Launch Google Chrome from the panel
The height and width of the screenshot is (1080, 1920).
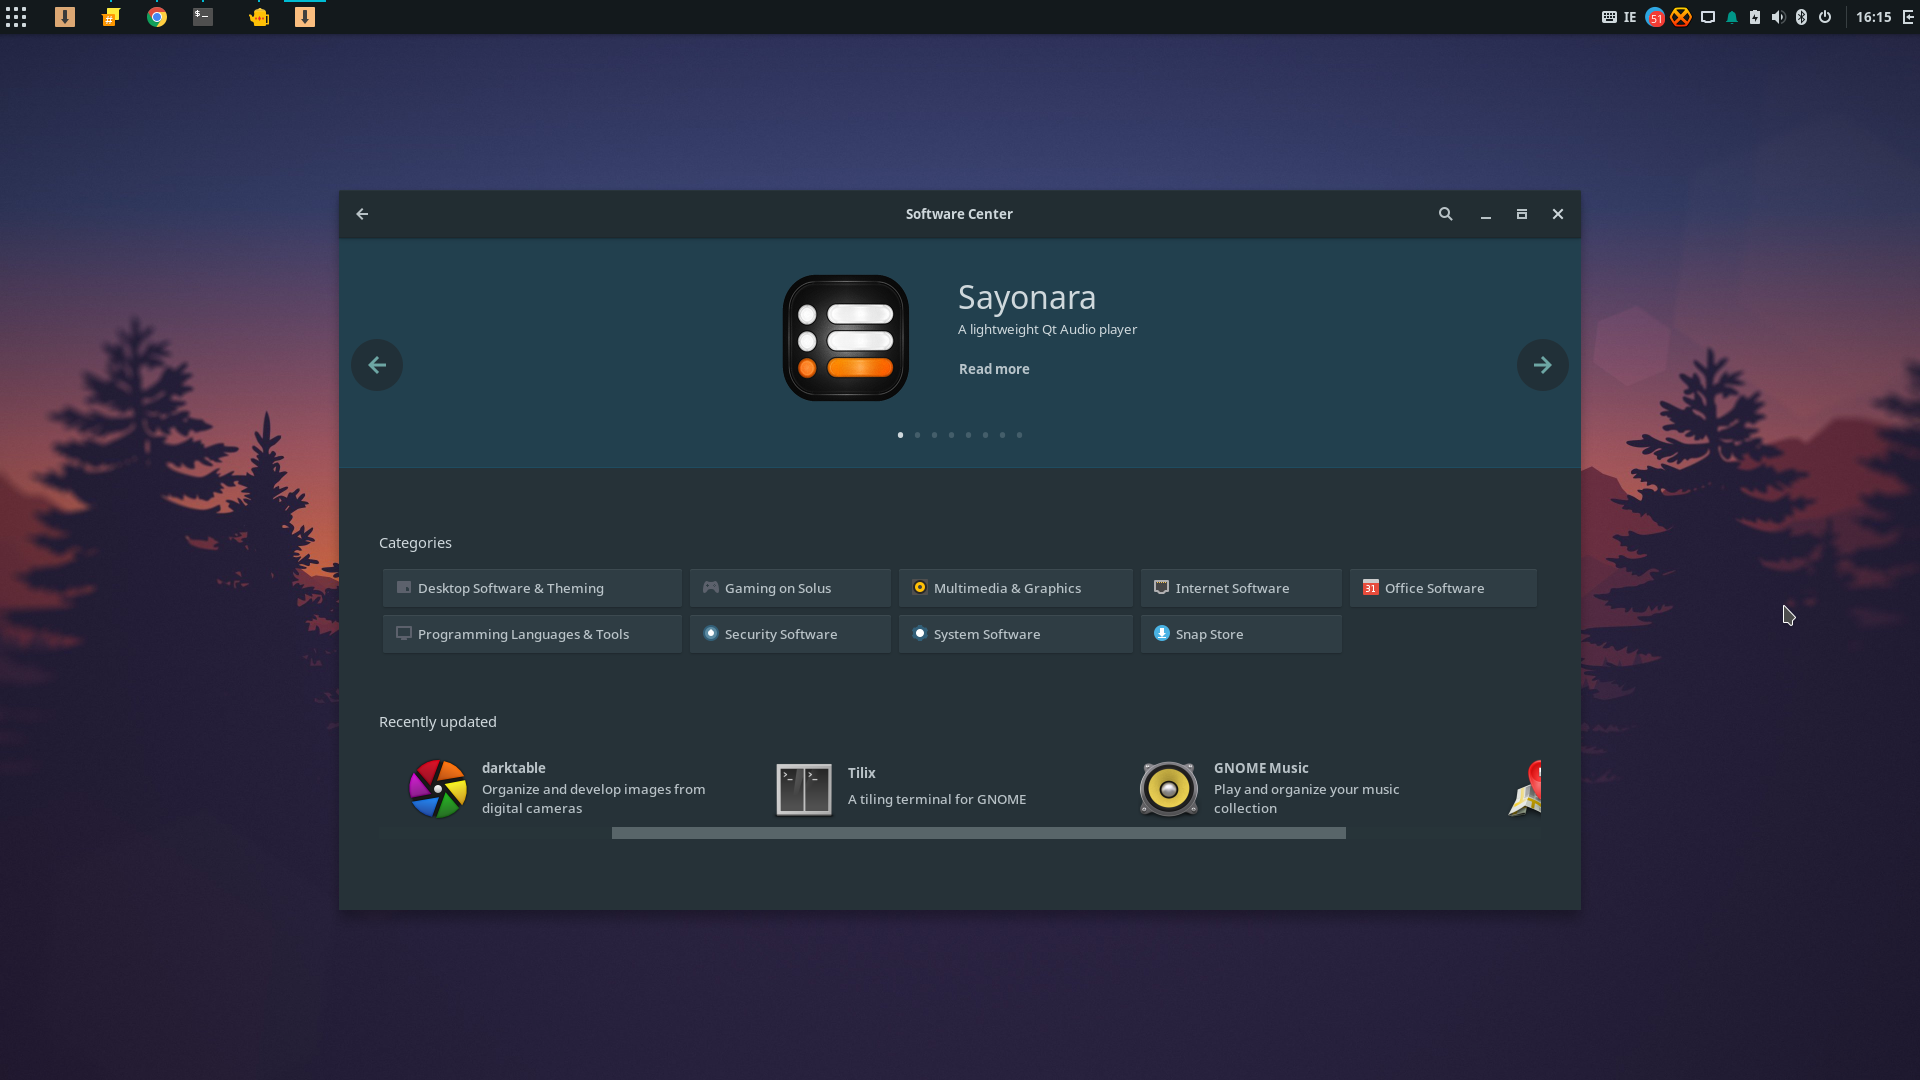157,17
